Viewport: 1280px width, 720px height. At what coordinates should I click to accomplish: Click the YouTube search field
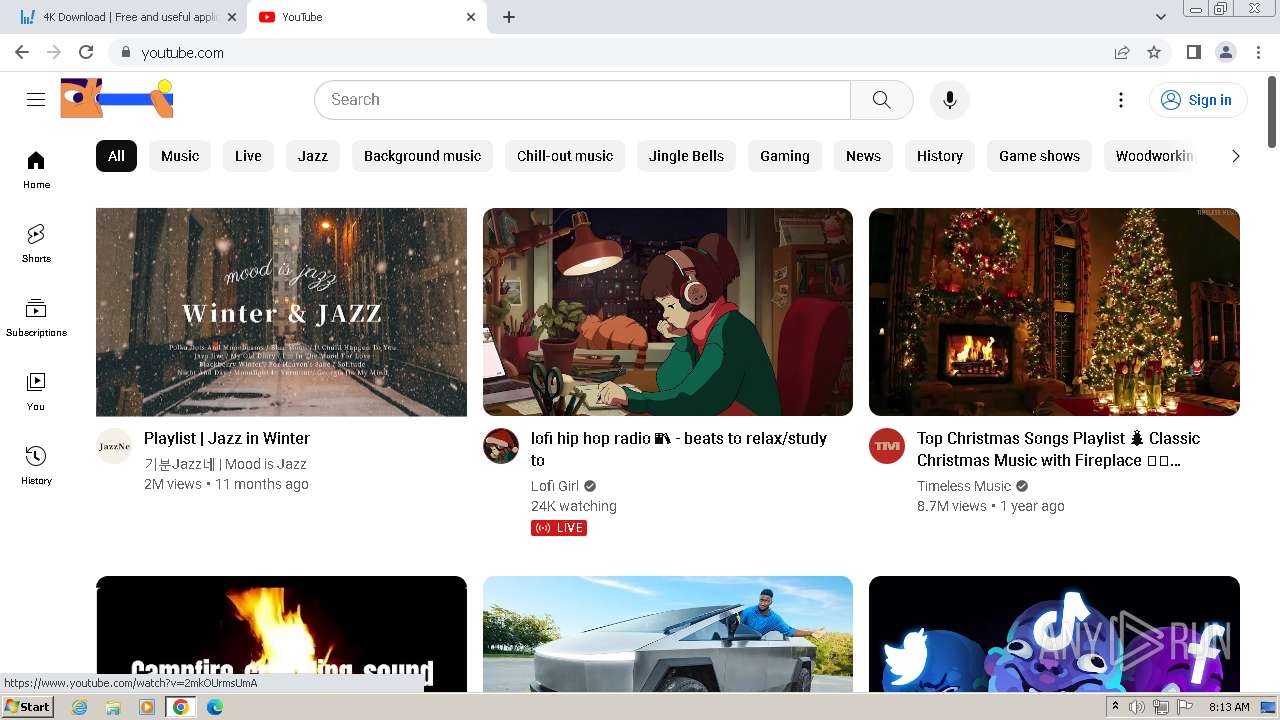[x=582, y=99]
